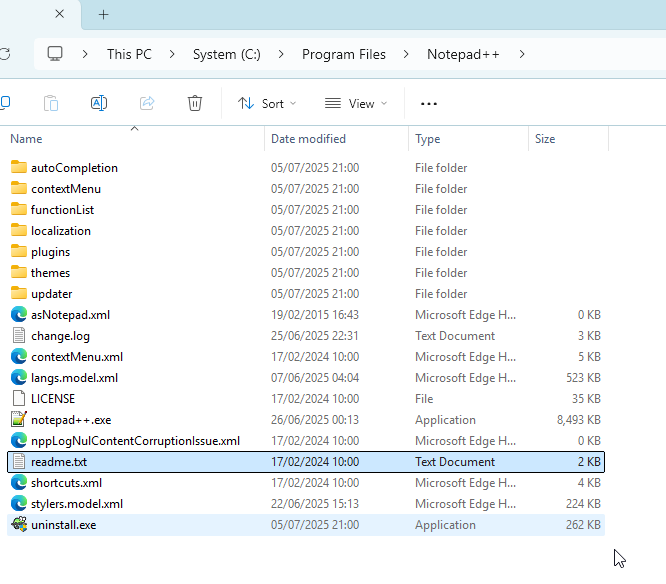Select the contextMenu folder
Image resolution: width=666 pixels, height=584 pixels.
66,189
